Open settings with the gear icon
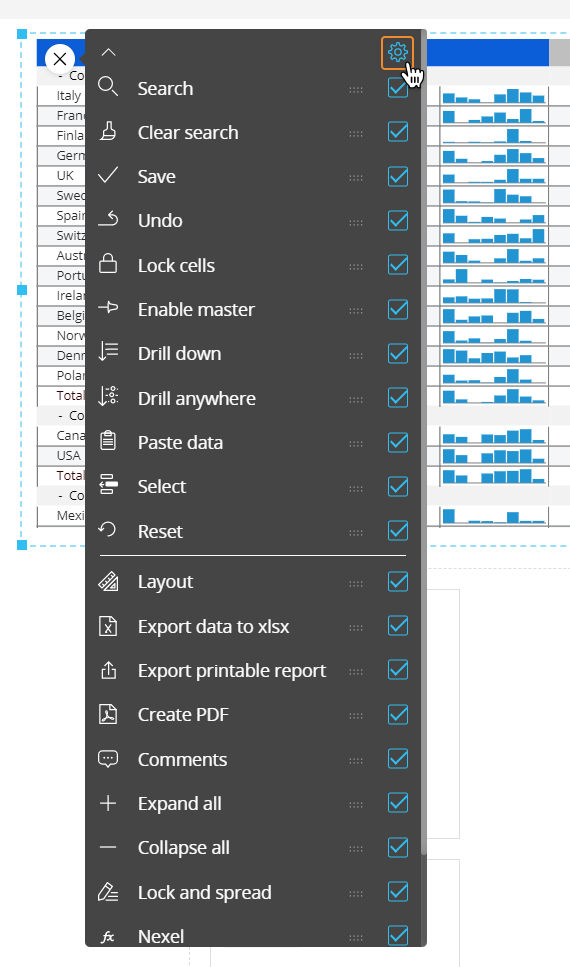Viewport: 570px width, 967px height. (x=397, y=52)
